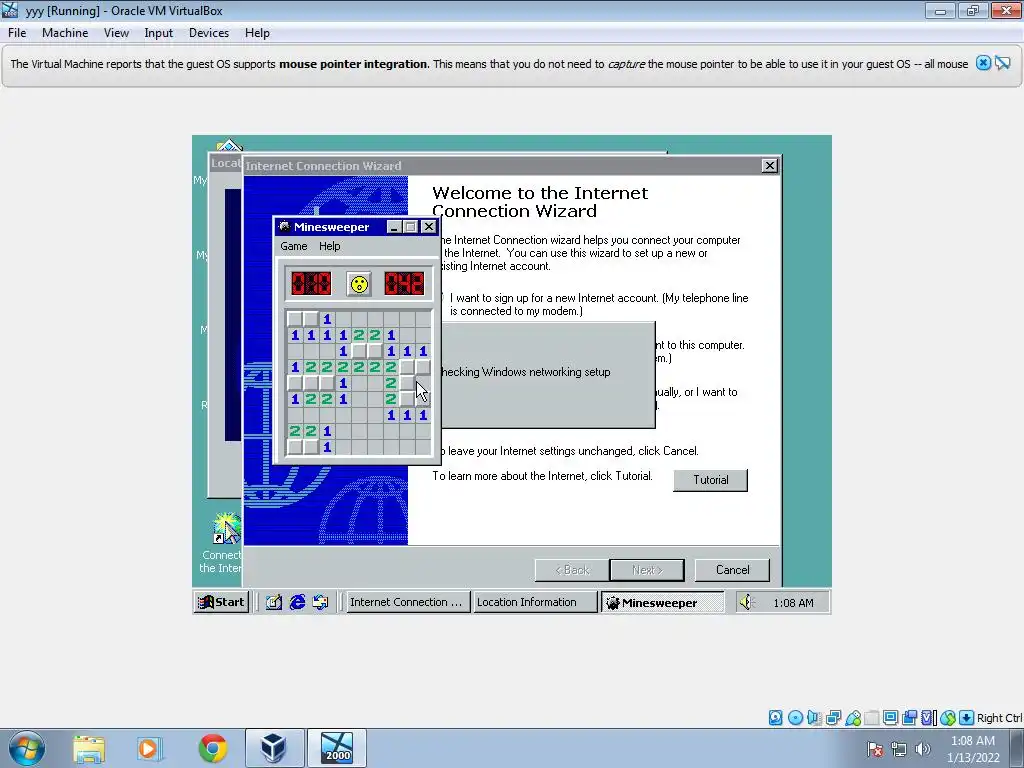Viewport: 1024px width, 768px height.
Task: Open the Help menu in Minesweeper
Action: (x=329, y=246)
